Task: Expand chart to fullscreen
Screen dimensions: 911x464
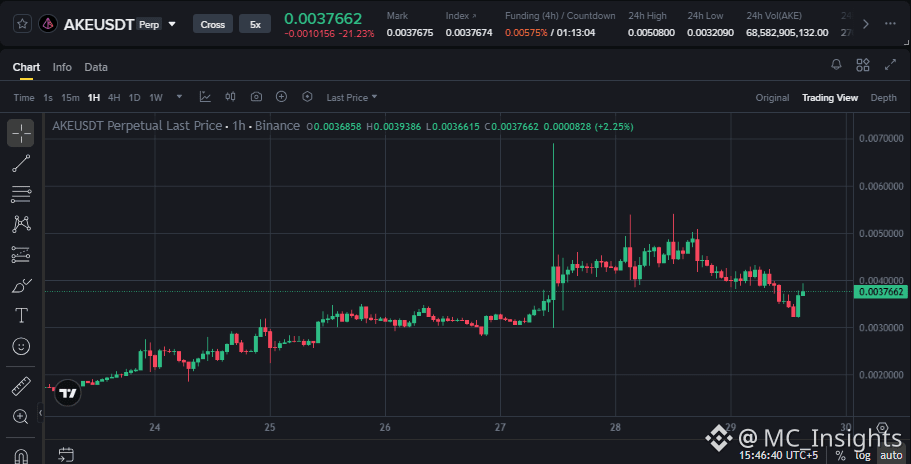Action: click(890, 64)
